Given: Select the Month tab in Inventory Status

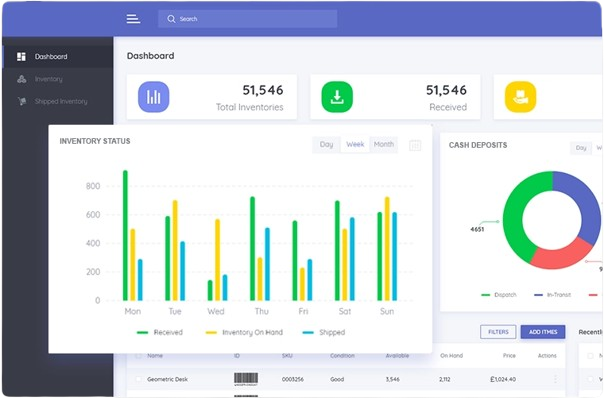Looking at the screenshot, I should [x=384, y=144].
